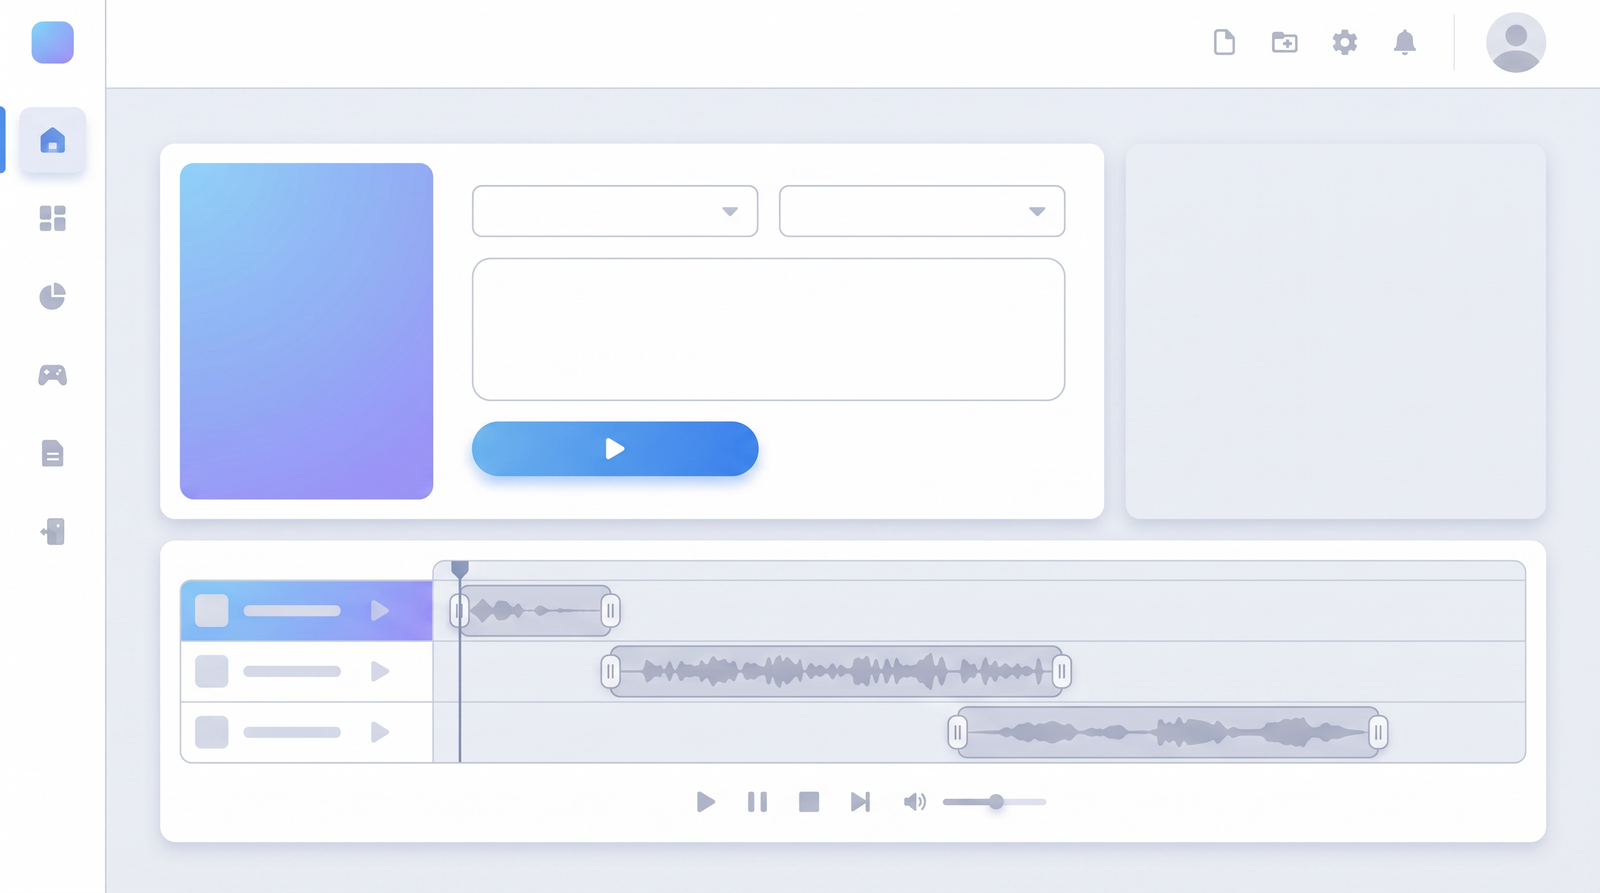Click the app logo in the sidebar
Screen dimensions: 1600x893
click(x=53, y=43)
